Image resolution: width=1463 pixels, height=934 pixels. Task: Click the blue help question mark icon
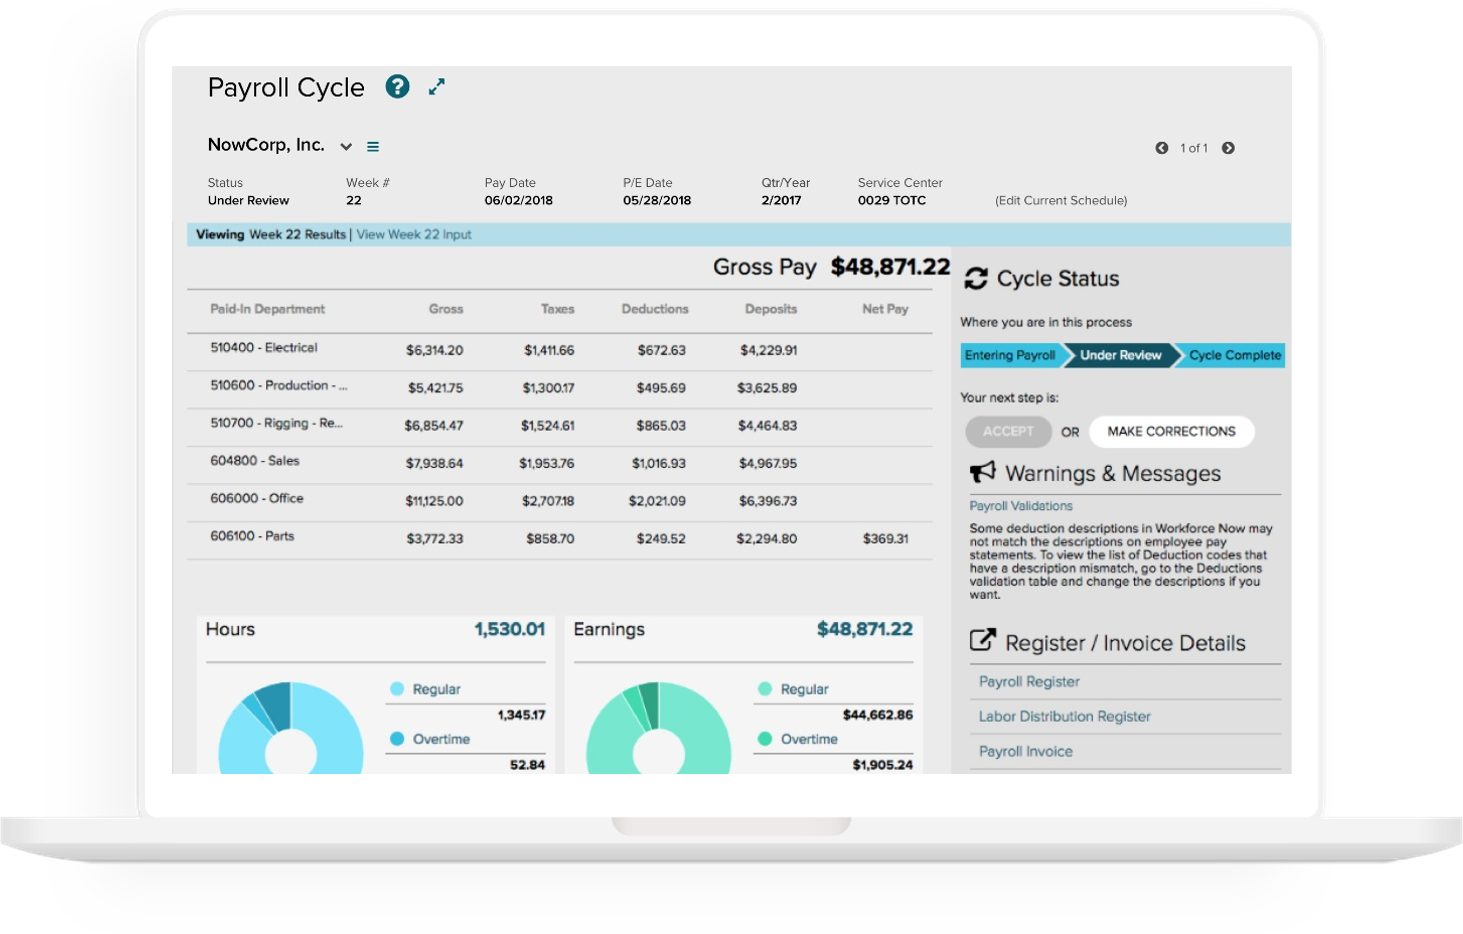tap(397, 87)
